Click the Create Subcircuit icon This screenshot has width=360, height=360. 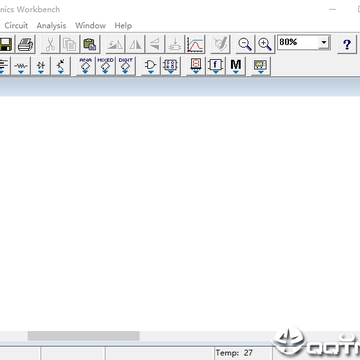click(x=175, y=44)
